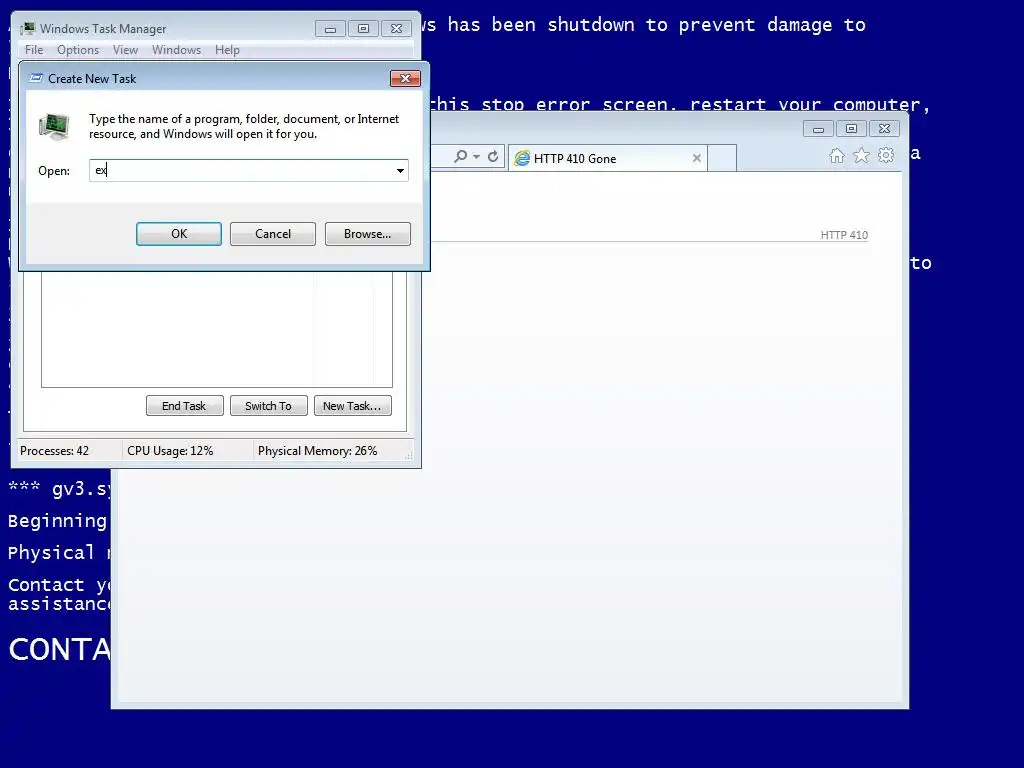Open the IE search magnifier icon
The image size is (1024, 768).
tap(461, 157)
